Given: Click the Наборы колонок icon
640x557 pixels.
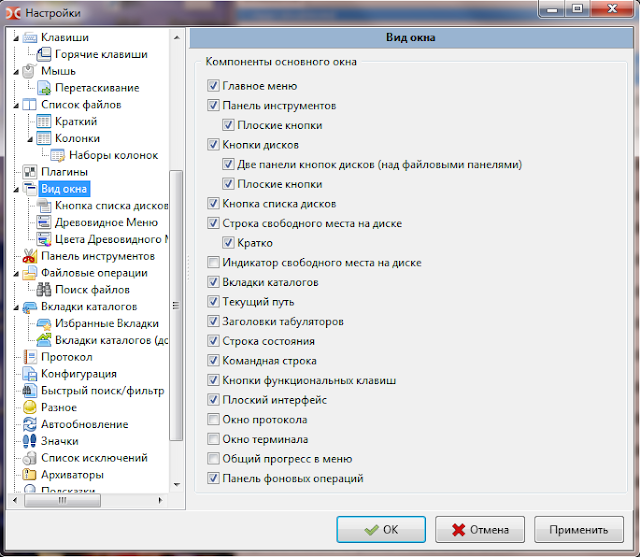Looking at the screenshot, I should tap(58, 155).
